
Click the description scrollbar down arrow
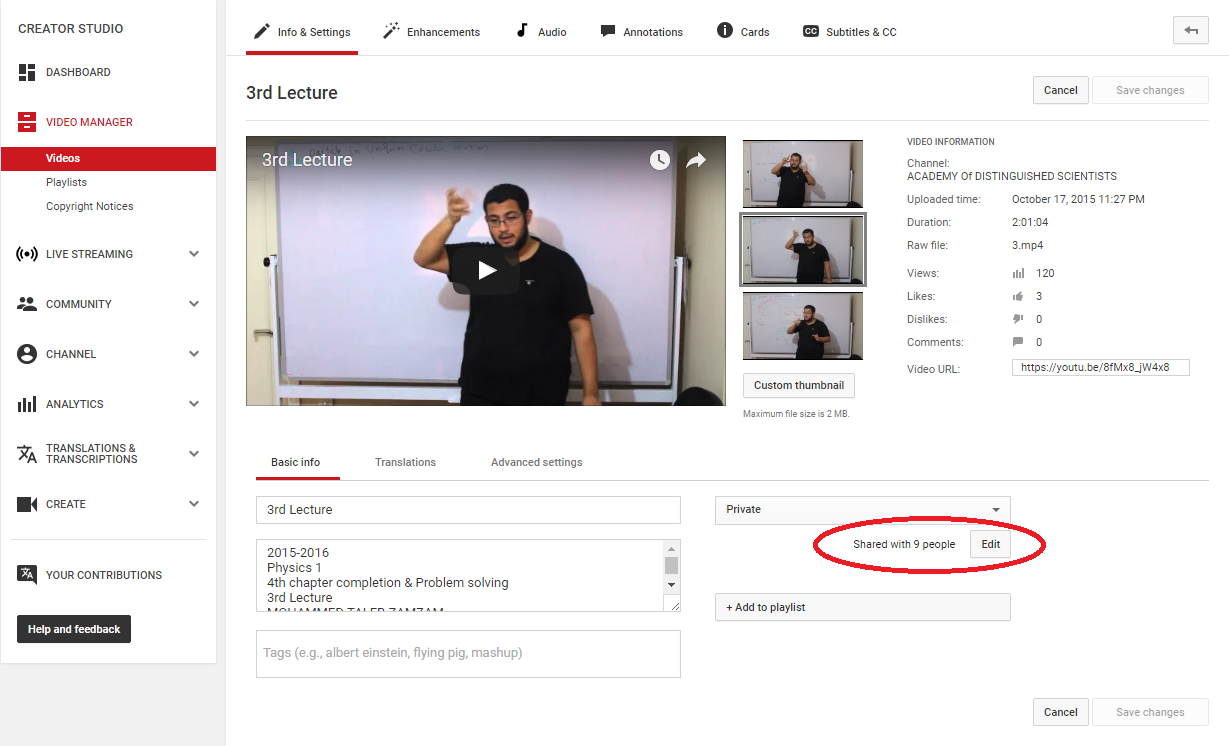tap(672, 585)
